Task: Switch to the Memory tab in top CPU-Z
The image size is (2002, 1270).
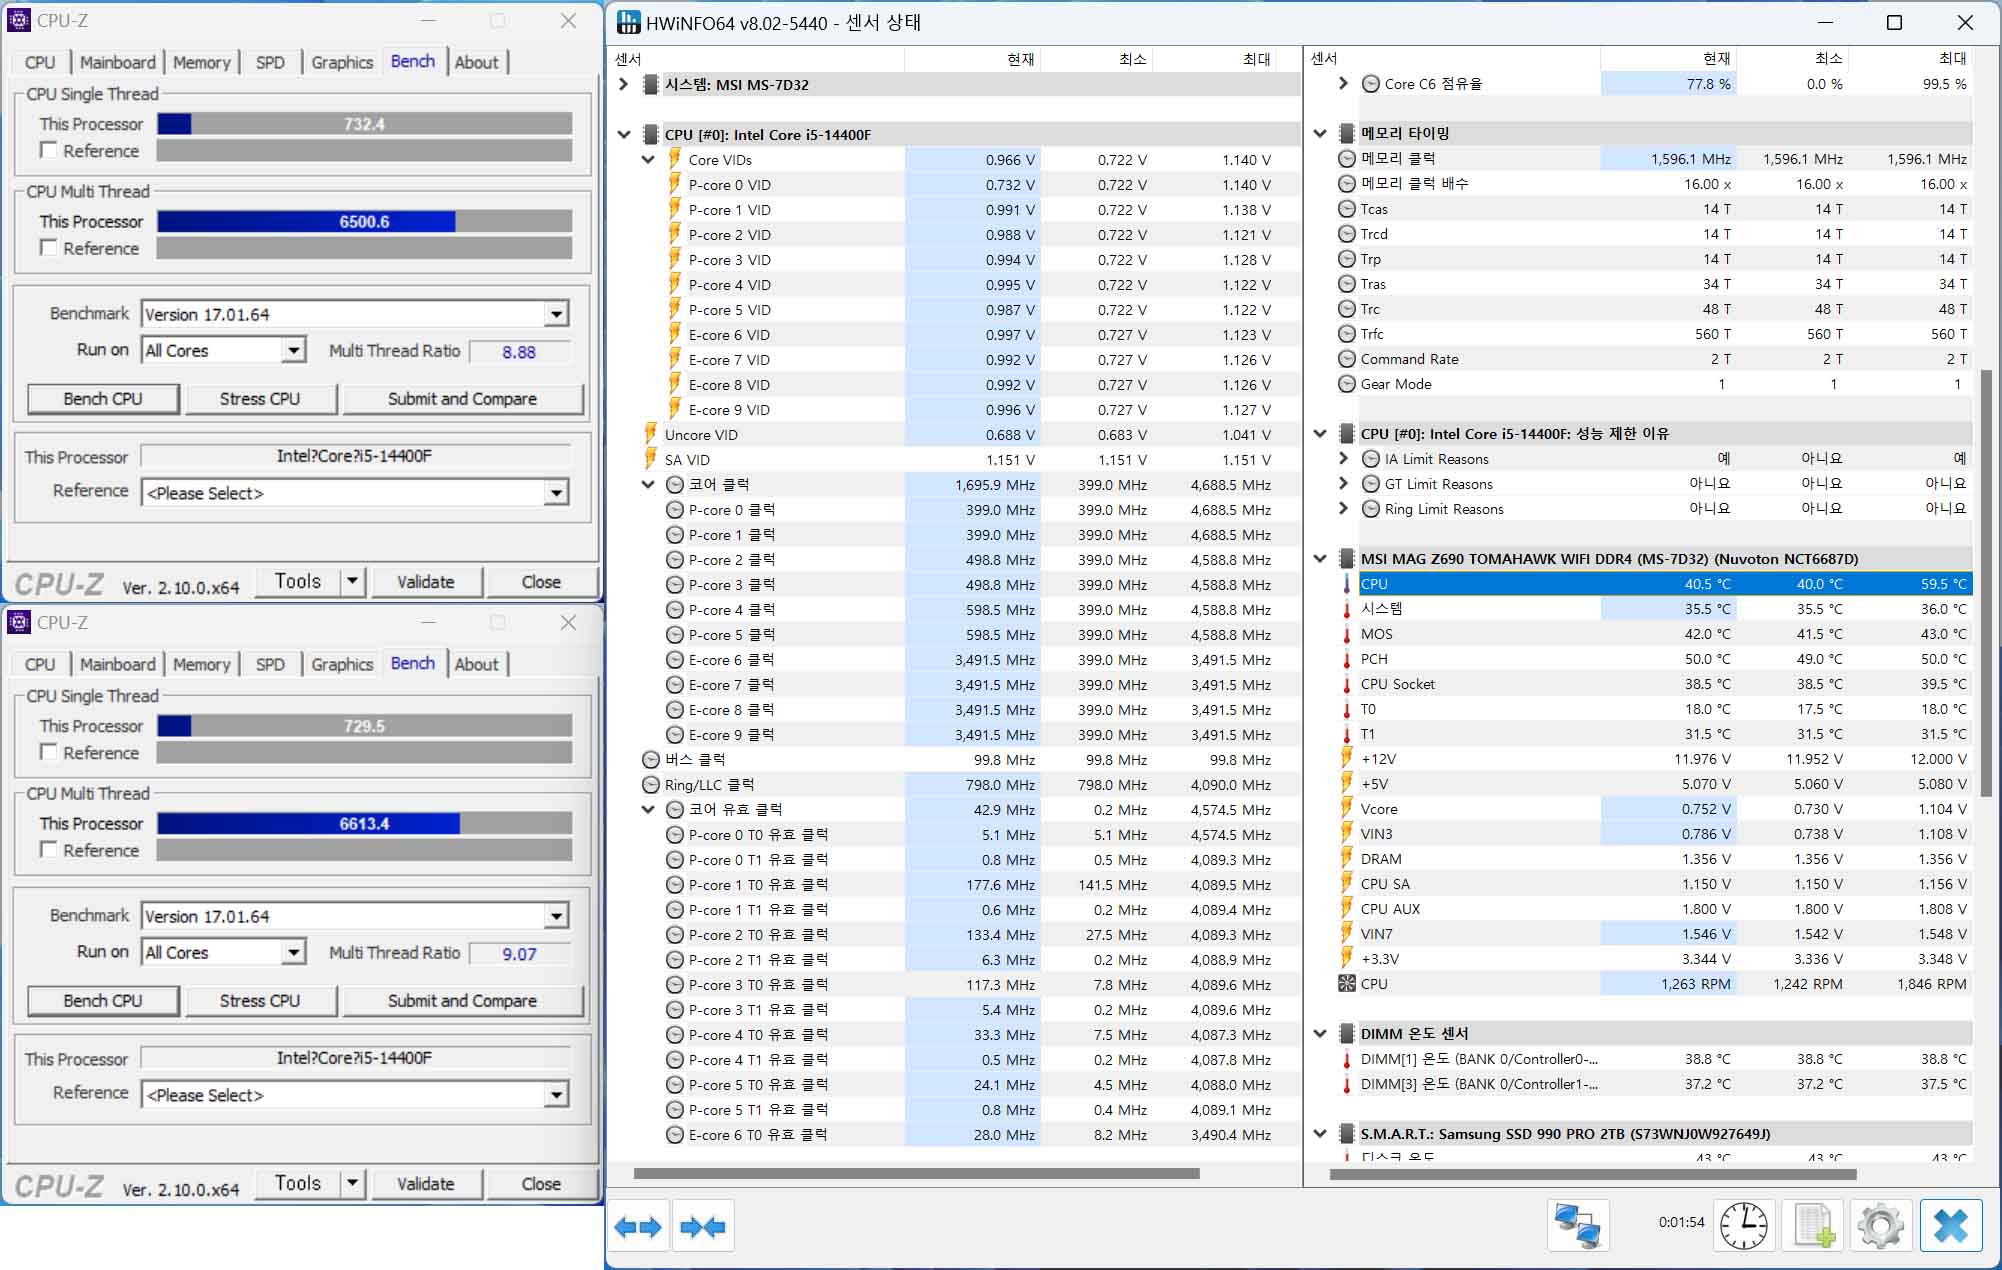Action: pyautogui.click(x=201, y=62)
